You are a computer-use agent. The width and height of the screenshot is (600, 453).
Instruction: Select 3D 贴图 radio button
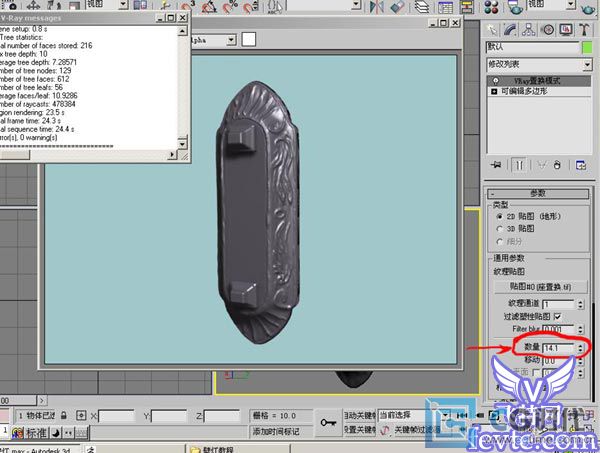pyautogui.click(x=499, y=229)
